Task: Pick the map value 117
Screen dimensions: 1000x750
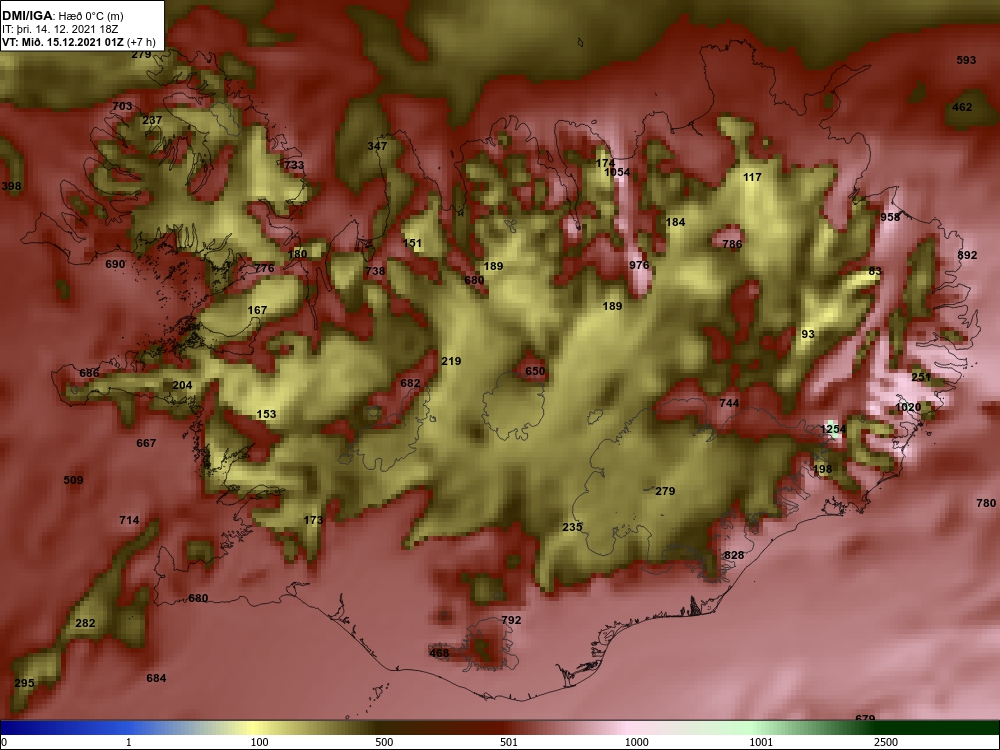Action: tap(753, 177)
